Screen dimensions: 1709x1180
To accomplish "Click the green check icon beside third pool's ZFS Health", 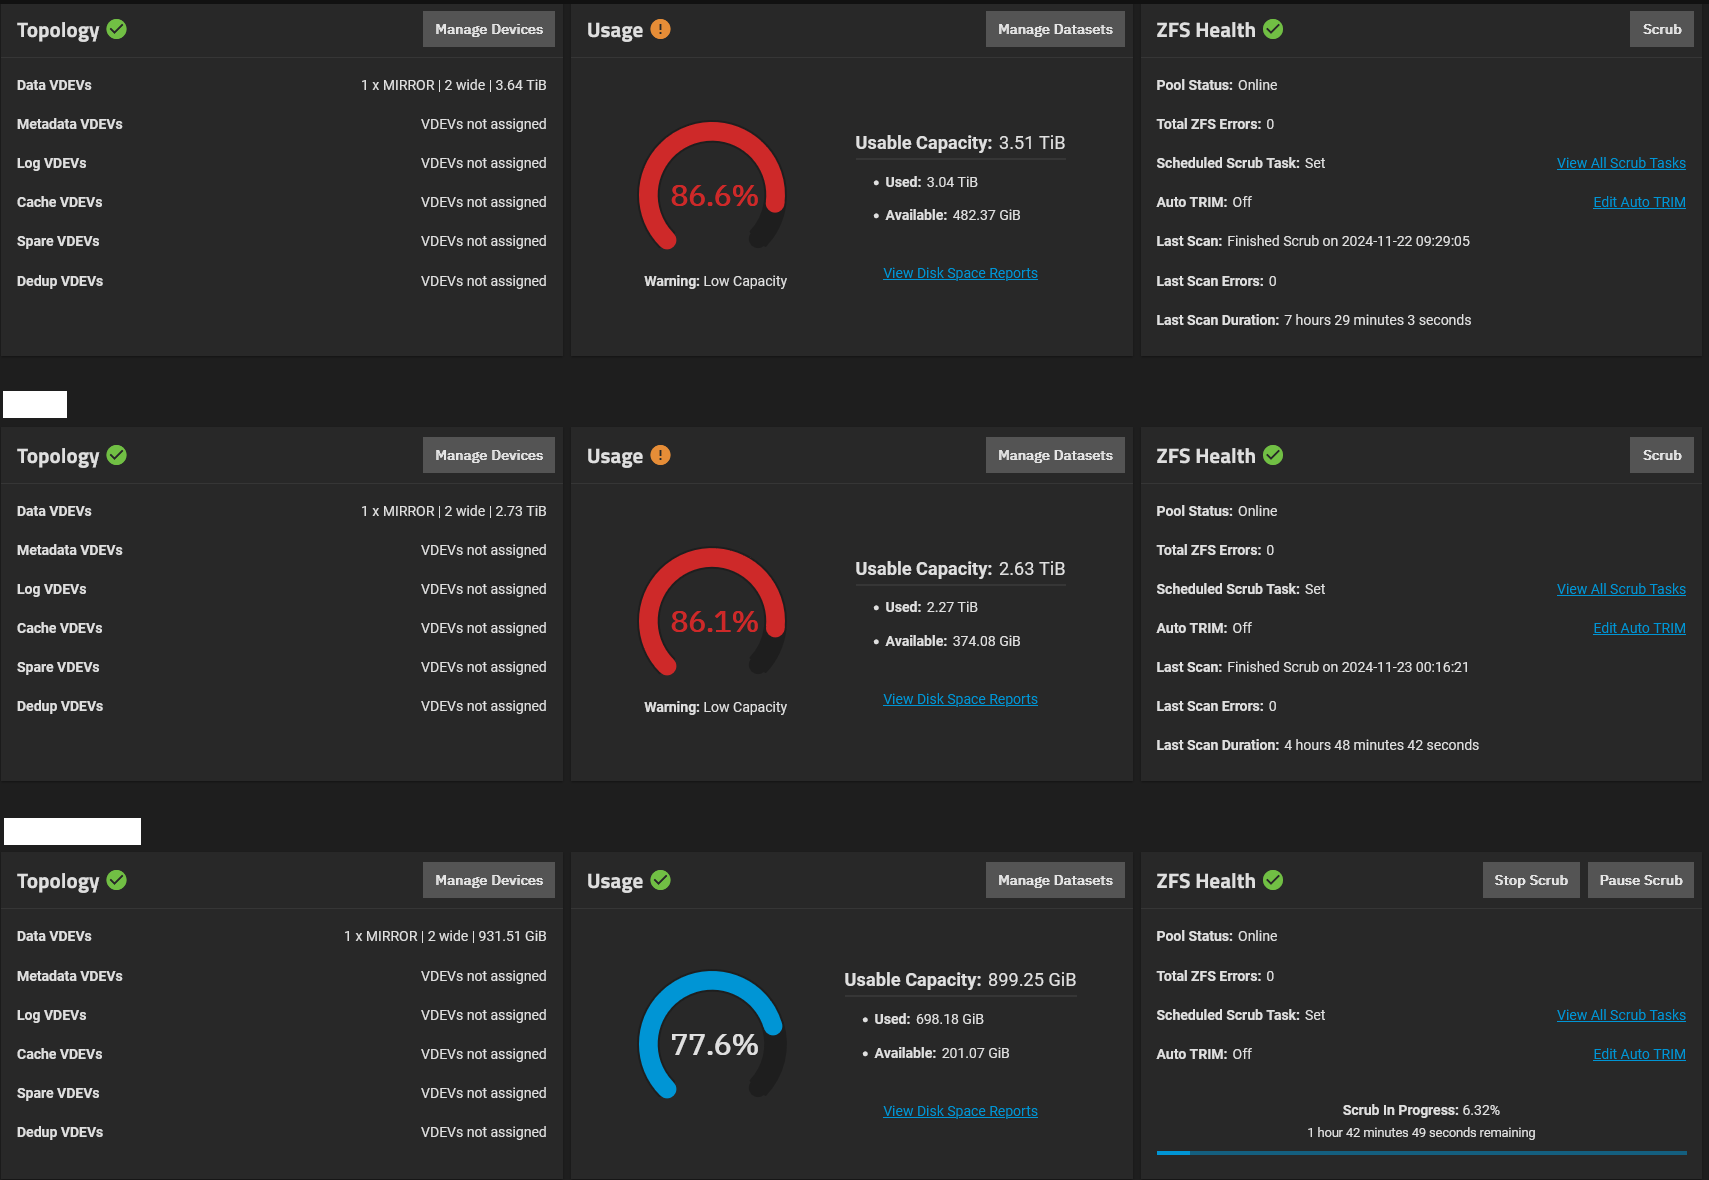I will [1273, 880].
